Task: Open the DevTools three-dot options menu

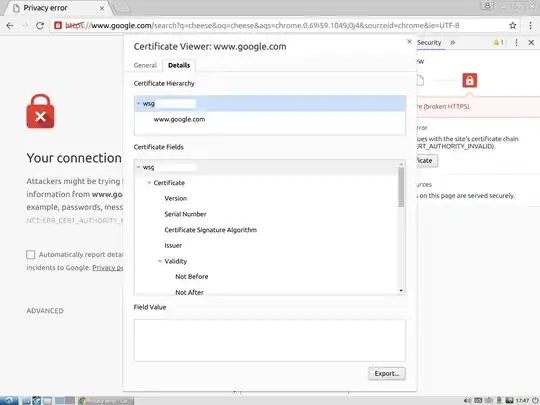Action: click(516, 42)
